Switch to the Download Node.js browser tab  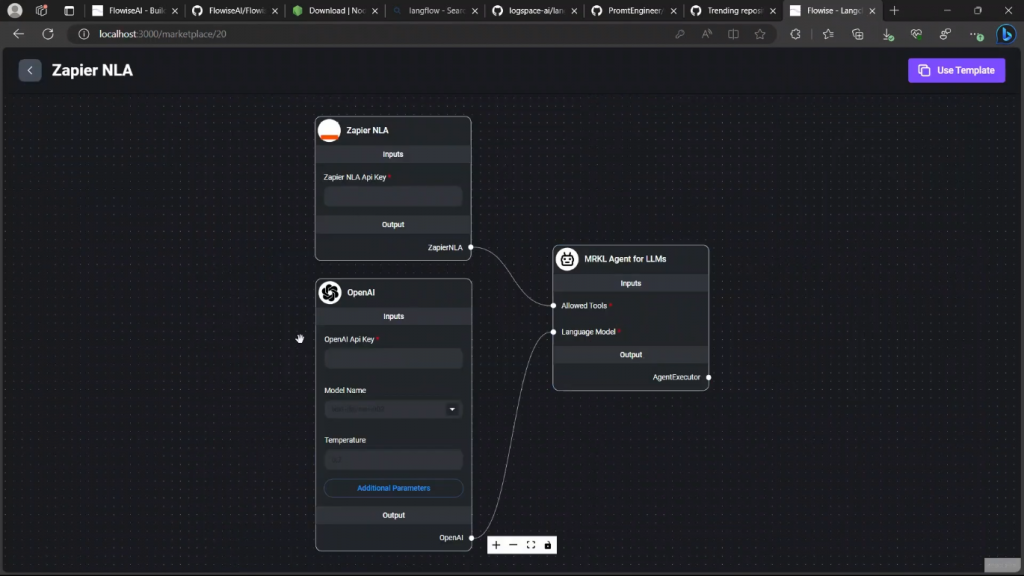pos(334,11)
